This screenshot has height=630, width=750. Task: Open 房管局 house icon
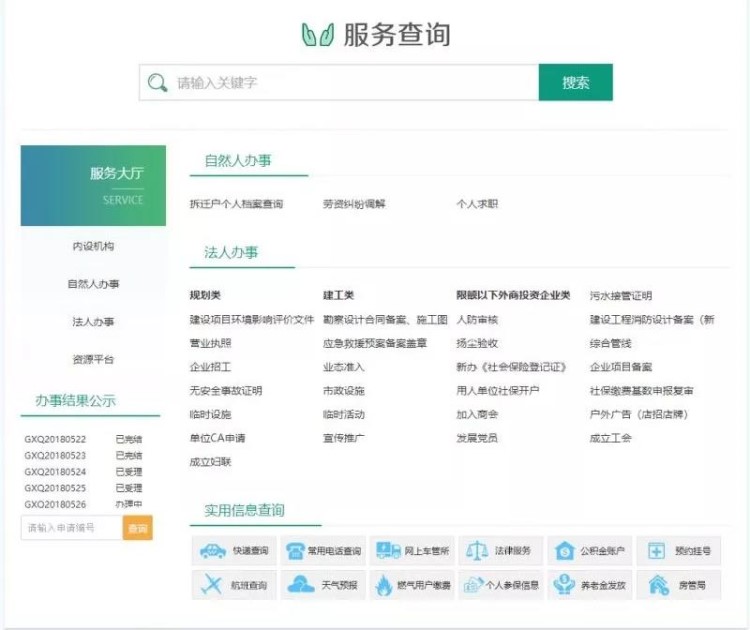pos(659,585)
